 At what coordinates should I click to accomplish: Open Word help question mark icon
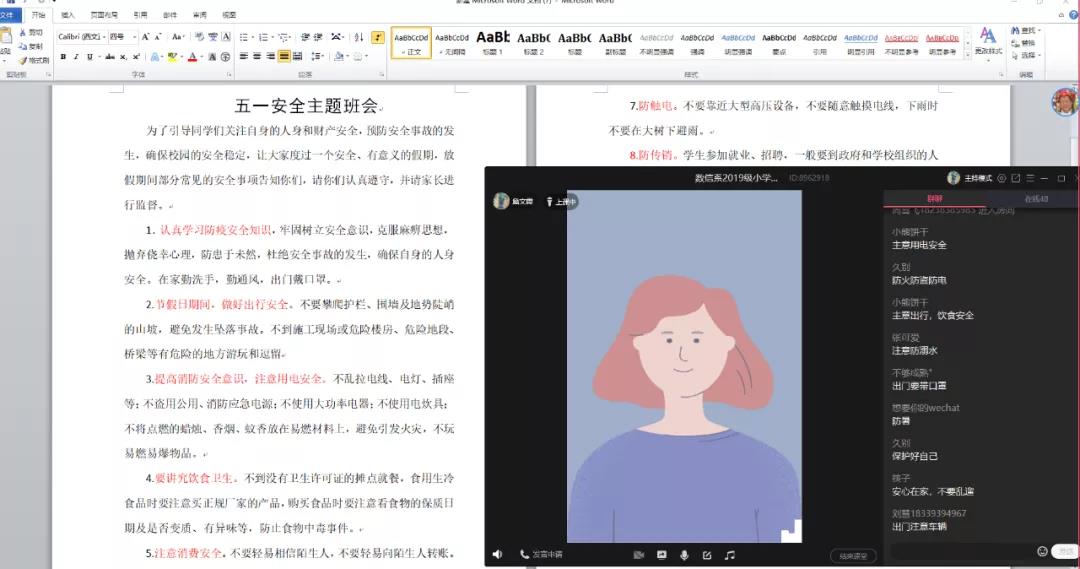point(1074,14)
